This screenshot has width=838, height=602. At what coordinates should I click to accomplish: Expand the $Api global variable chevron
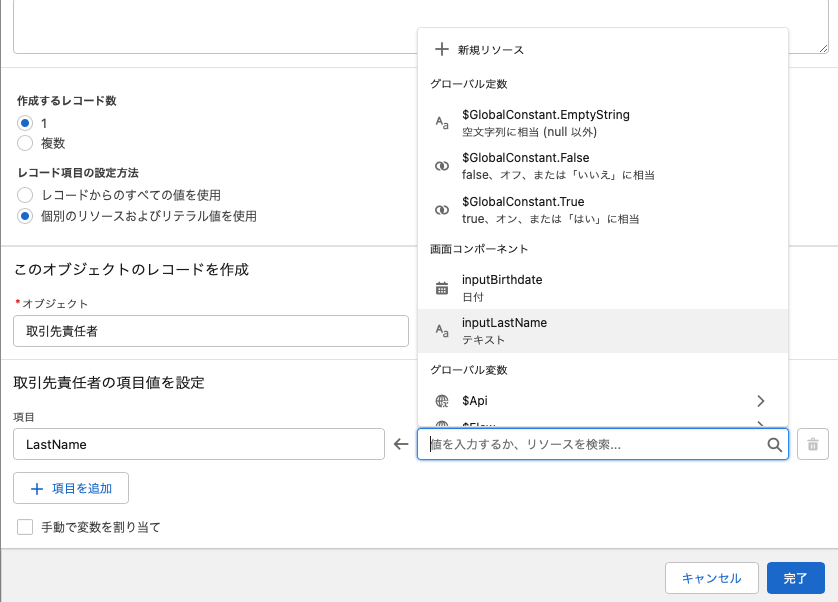tap(761, 401)
